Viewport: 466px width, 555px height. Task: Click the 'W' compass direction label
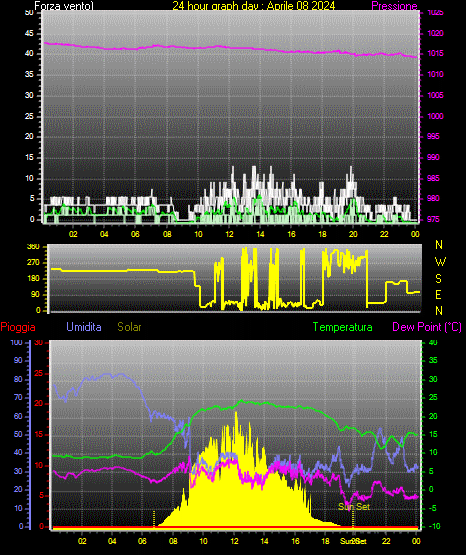coord(440,262)
